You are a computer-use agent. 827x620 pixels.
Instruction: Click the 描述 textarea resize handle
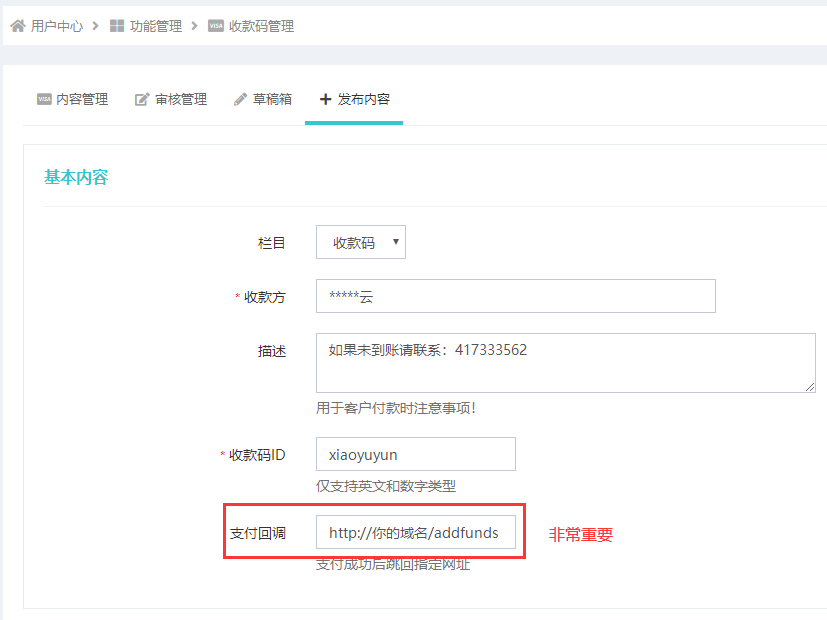(810, 387)
